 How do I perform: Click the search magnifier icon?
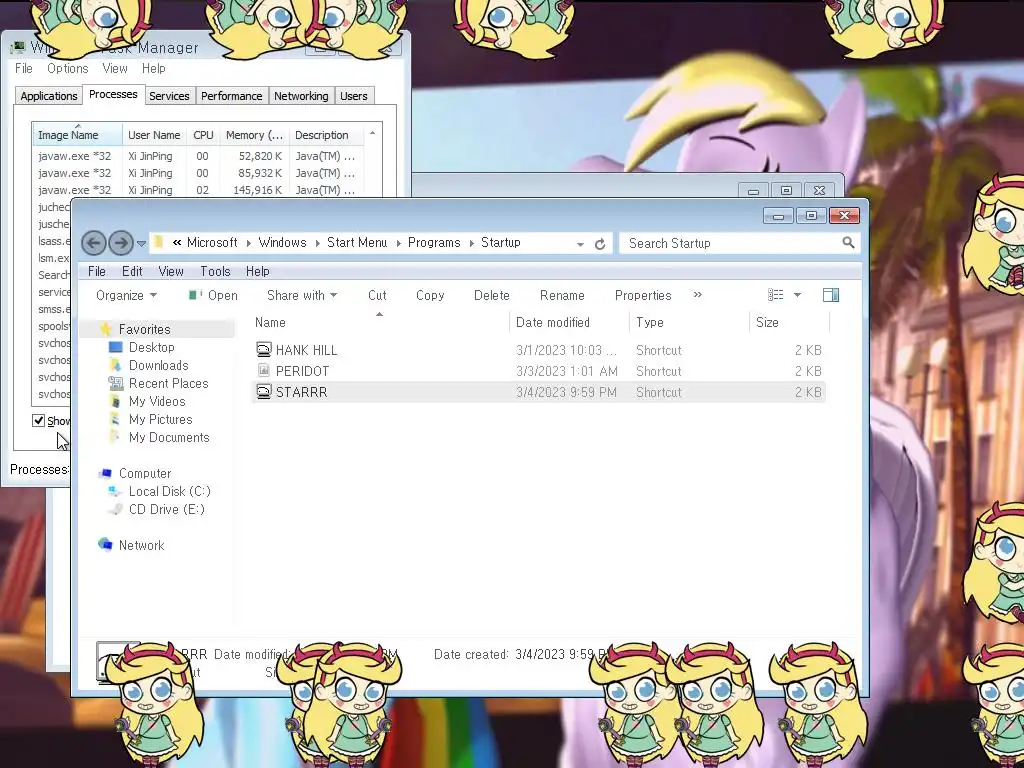(848, 243)
